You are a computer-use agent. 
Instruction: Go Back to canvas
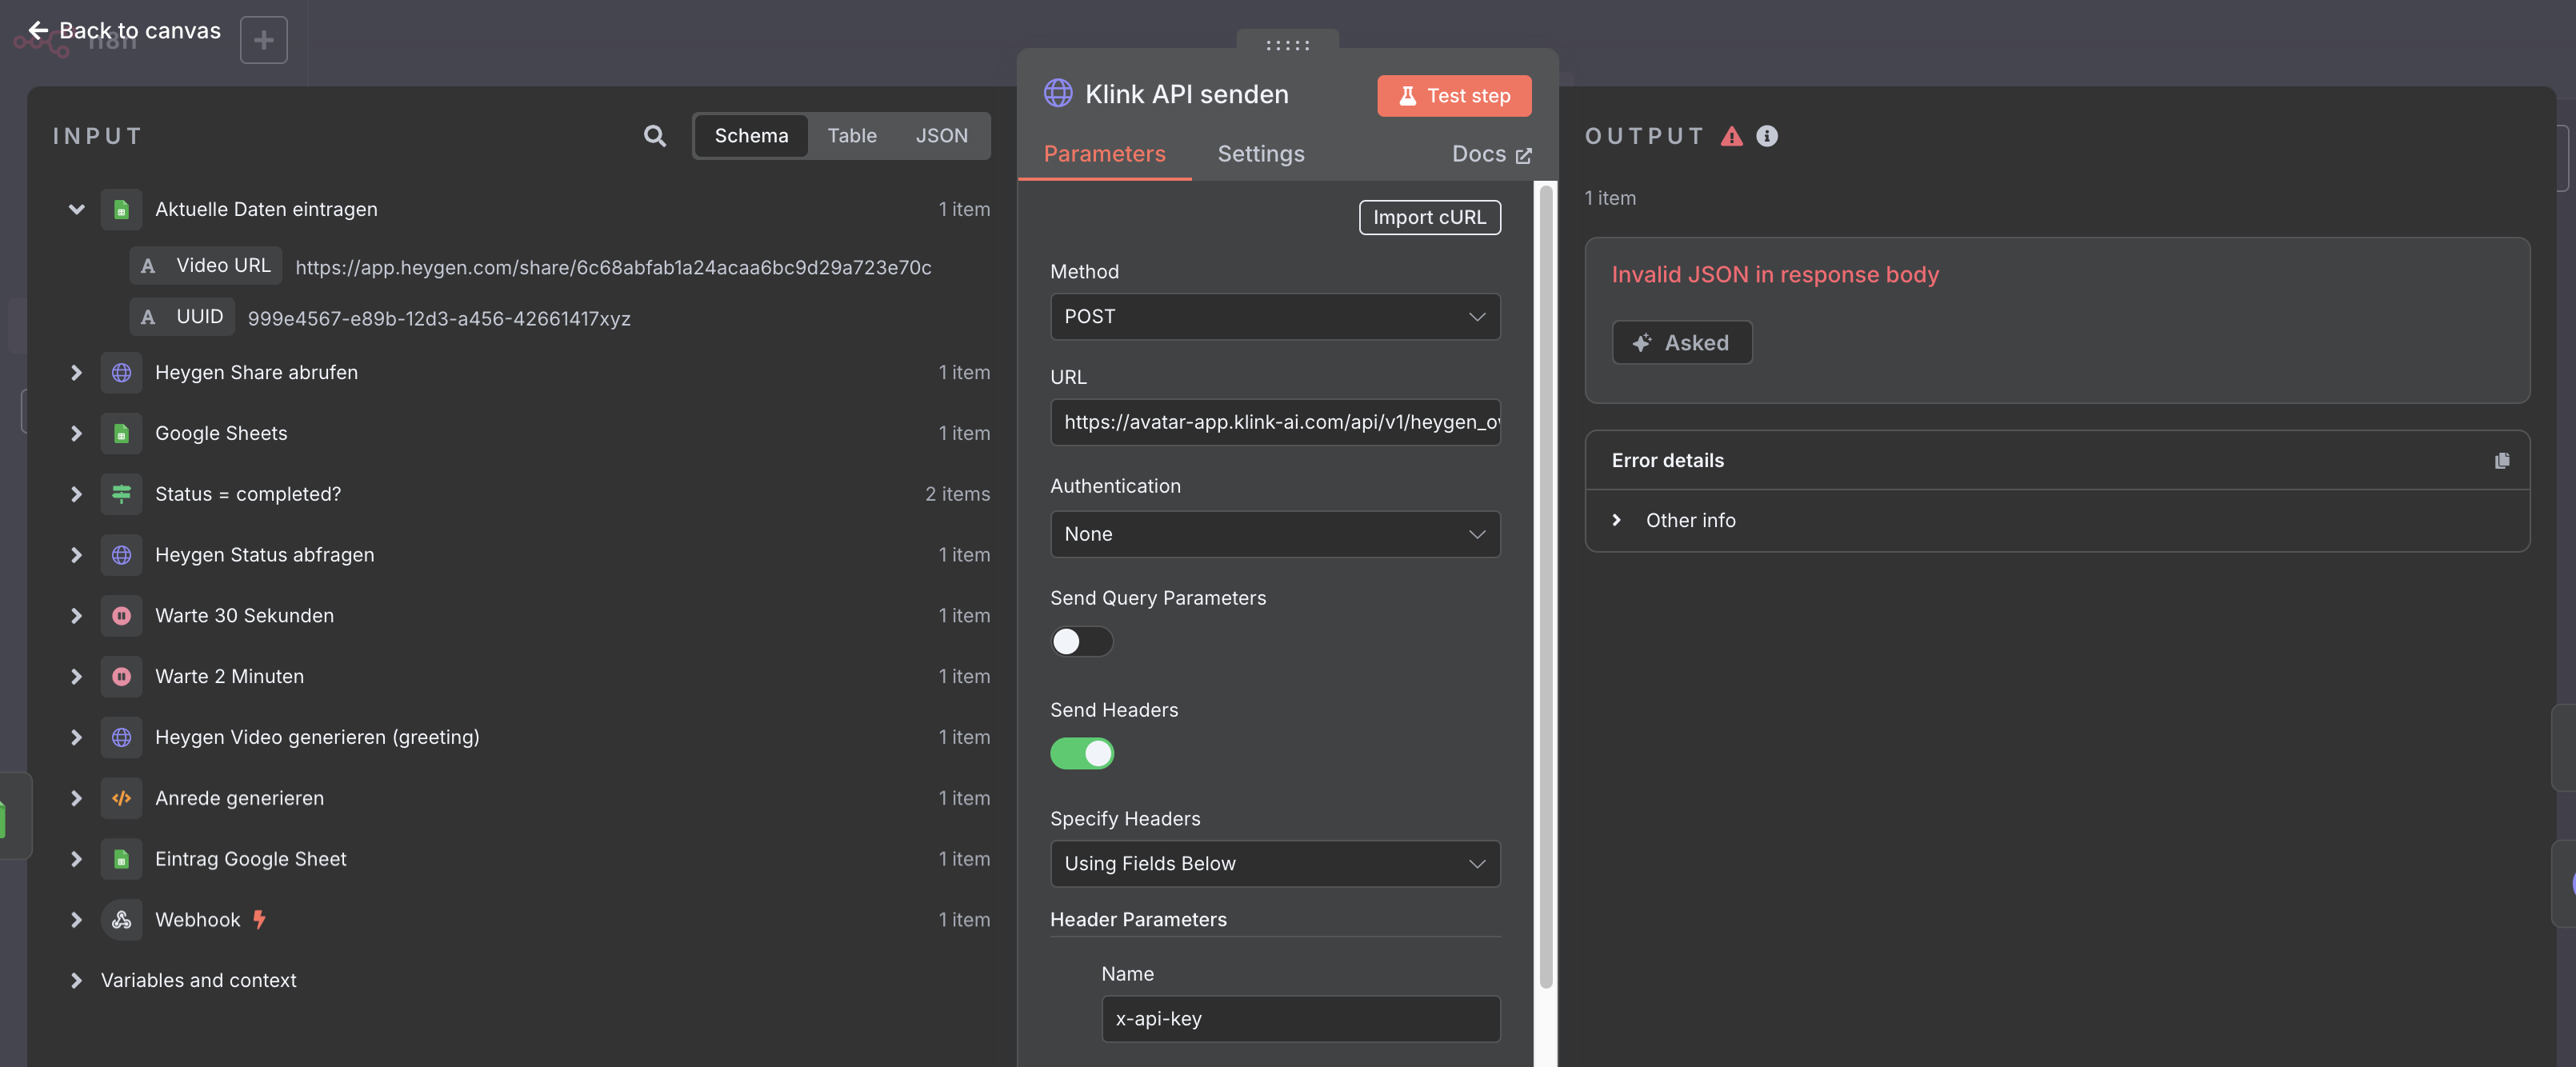(124, 30)
